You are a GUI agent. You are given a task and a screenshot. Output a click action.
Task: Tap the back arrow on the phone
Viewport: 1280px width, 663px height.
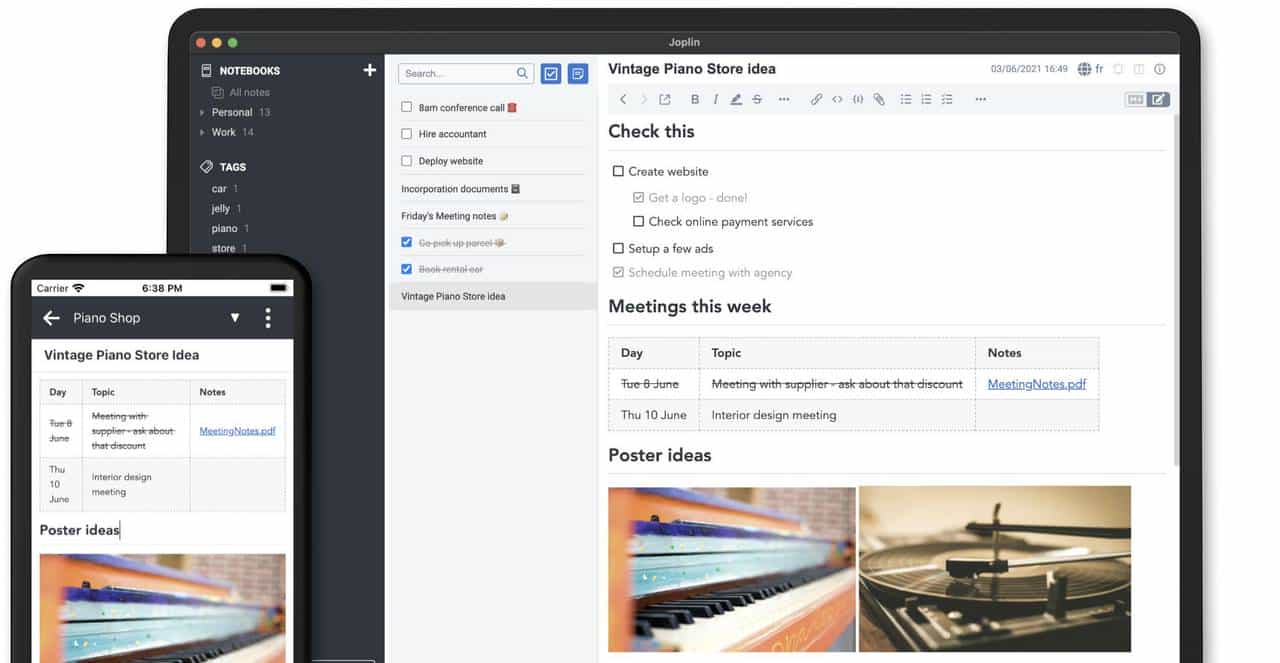tap(52, 318)
